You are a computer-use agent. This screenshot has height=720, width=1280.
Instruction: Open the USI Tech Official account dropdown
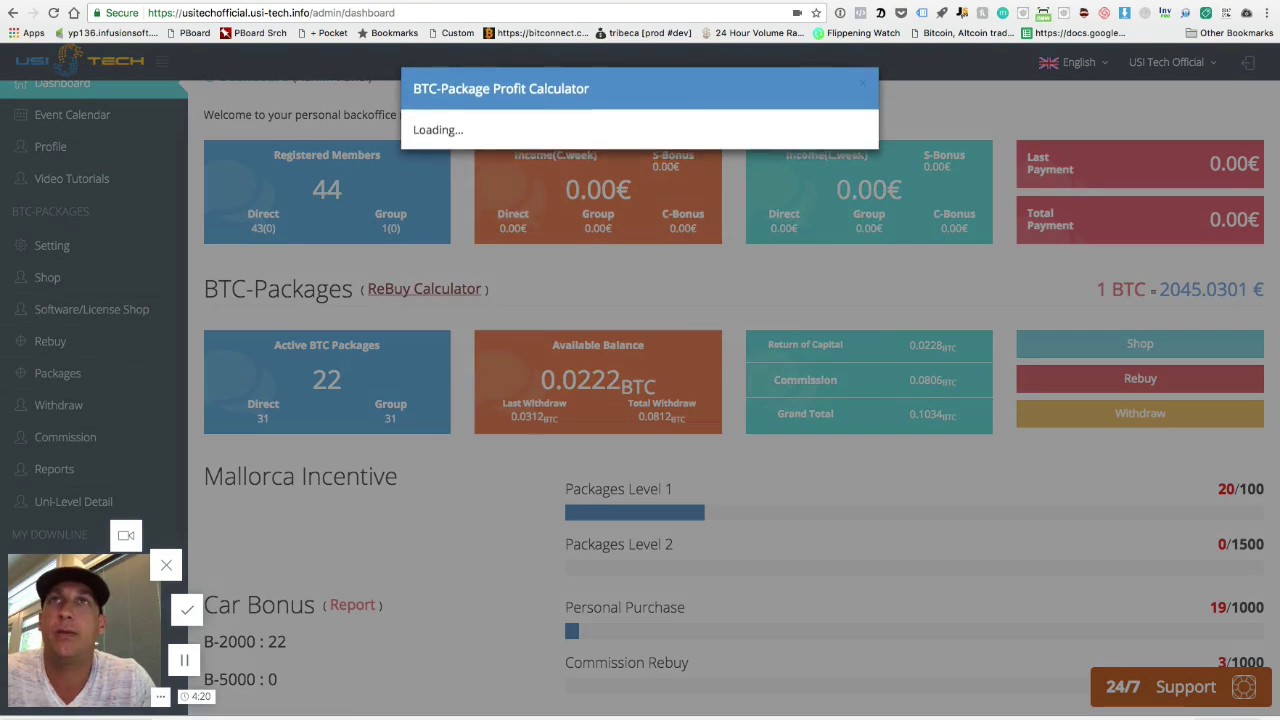point(1172,62)
